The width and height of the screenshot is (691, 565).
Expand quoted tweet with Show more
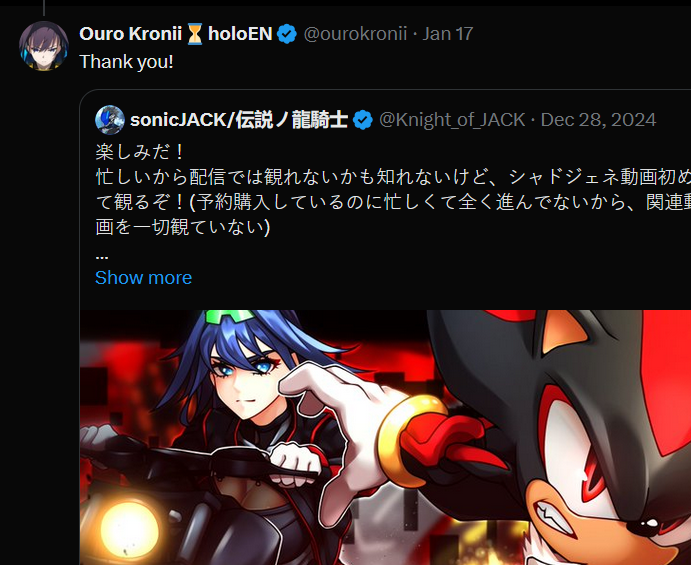click(144, 278)
